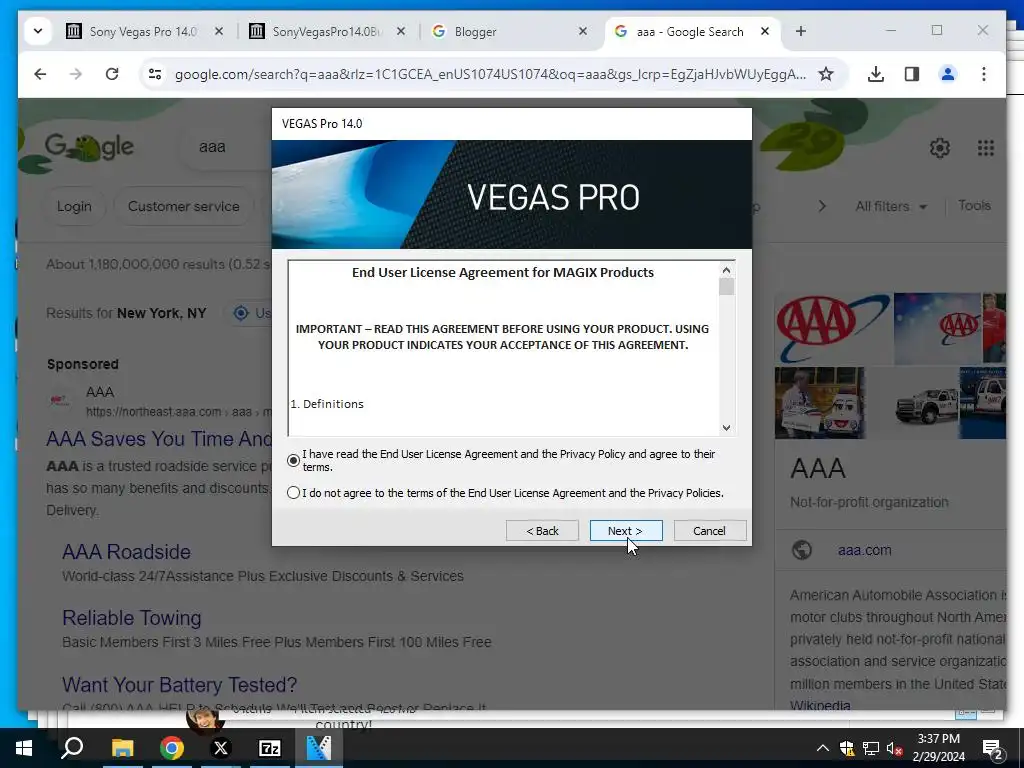
Task: Cancel the VEGAS Pro installation
Action: coord(709,531)
